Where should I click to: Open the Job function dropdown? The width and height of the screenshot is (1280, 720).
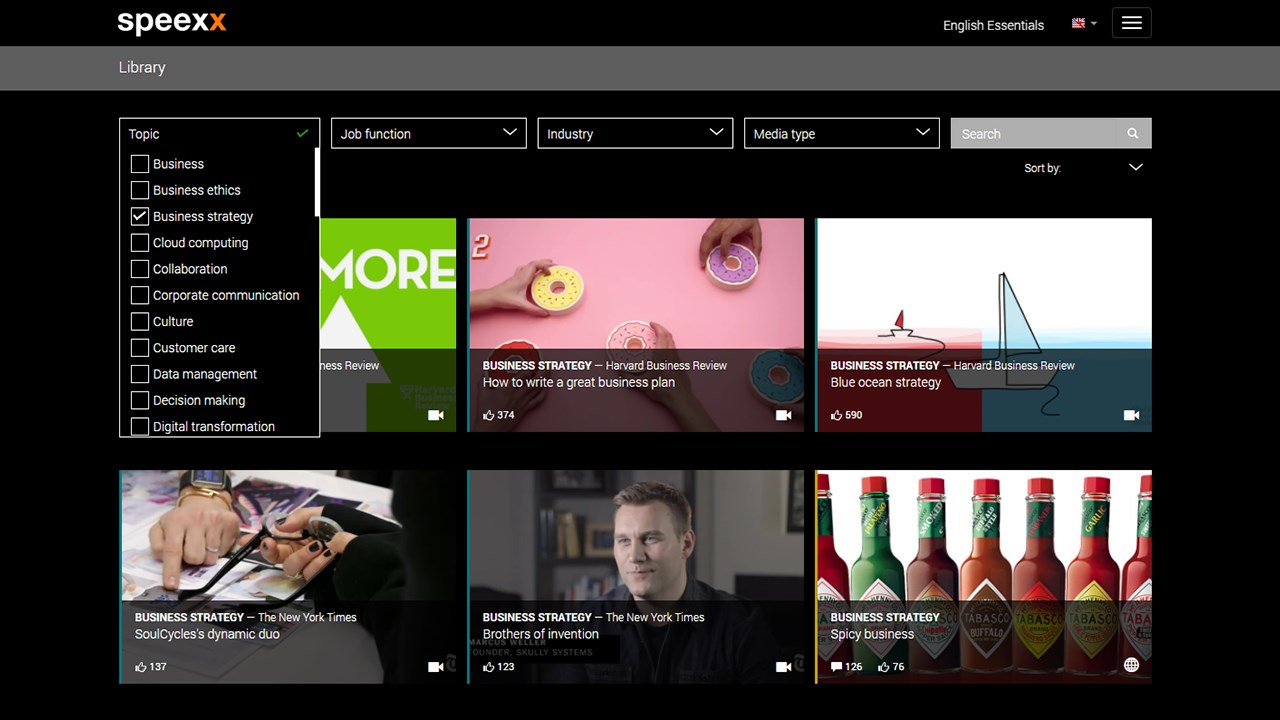[x=428, y=134]
